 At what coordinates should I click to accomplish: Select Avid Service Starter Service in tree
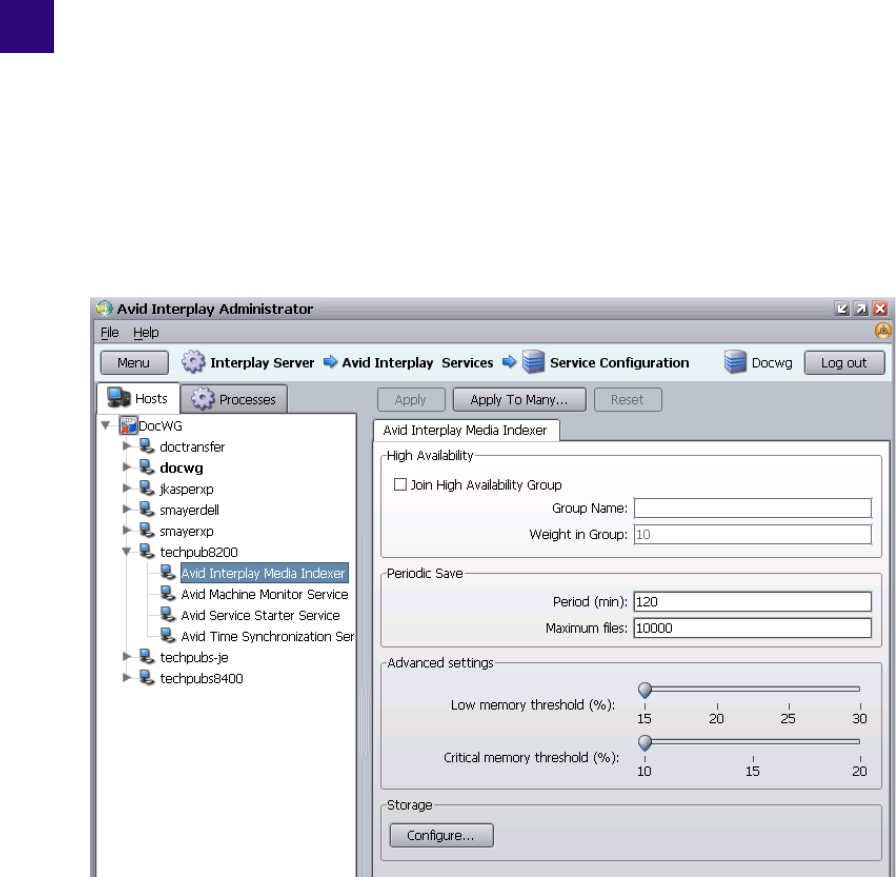click(260, 615)
